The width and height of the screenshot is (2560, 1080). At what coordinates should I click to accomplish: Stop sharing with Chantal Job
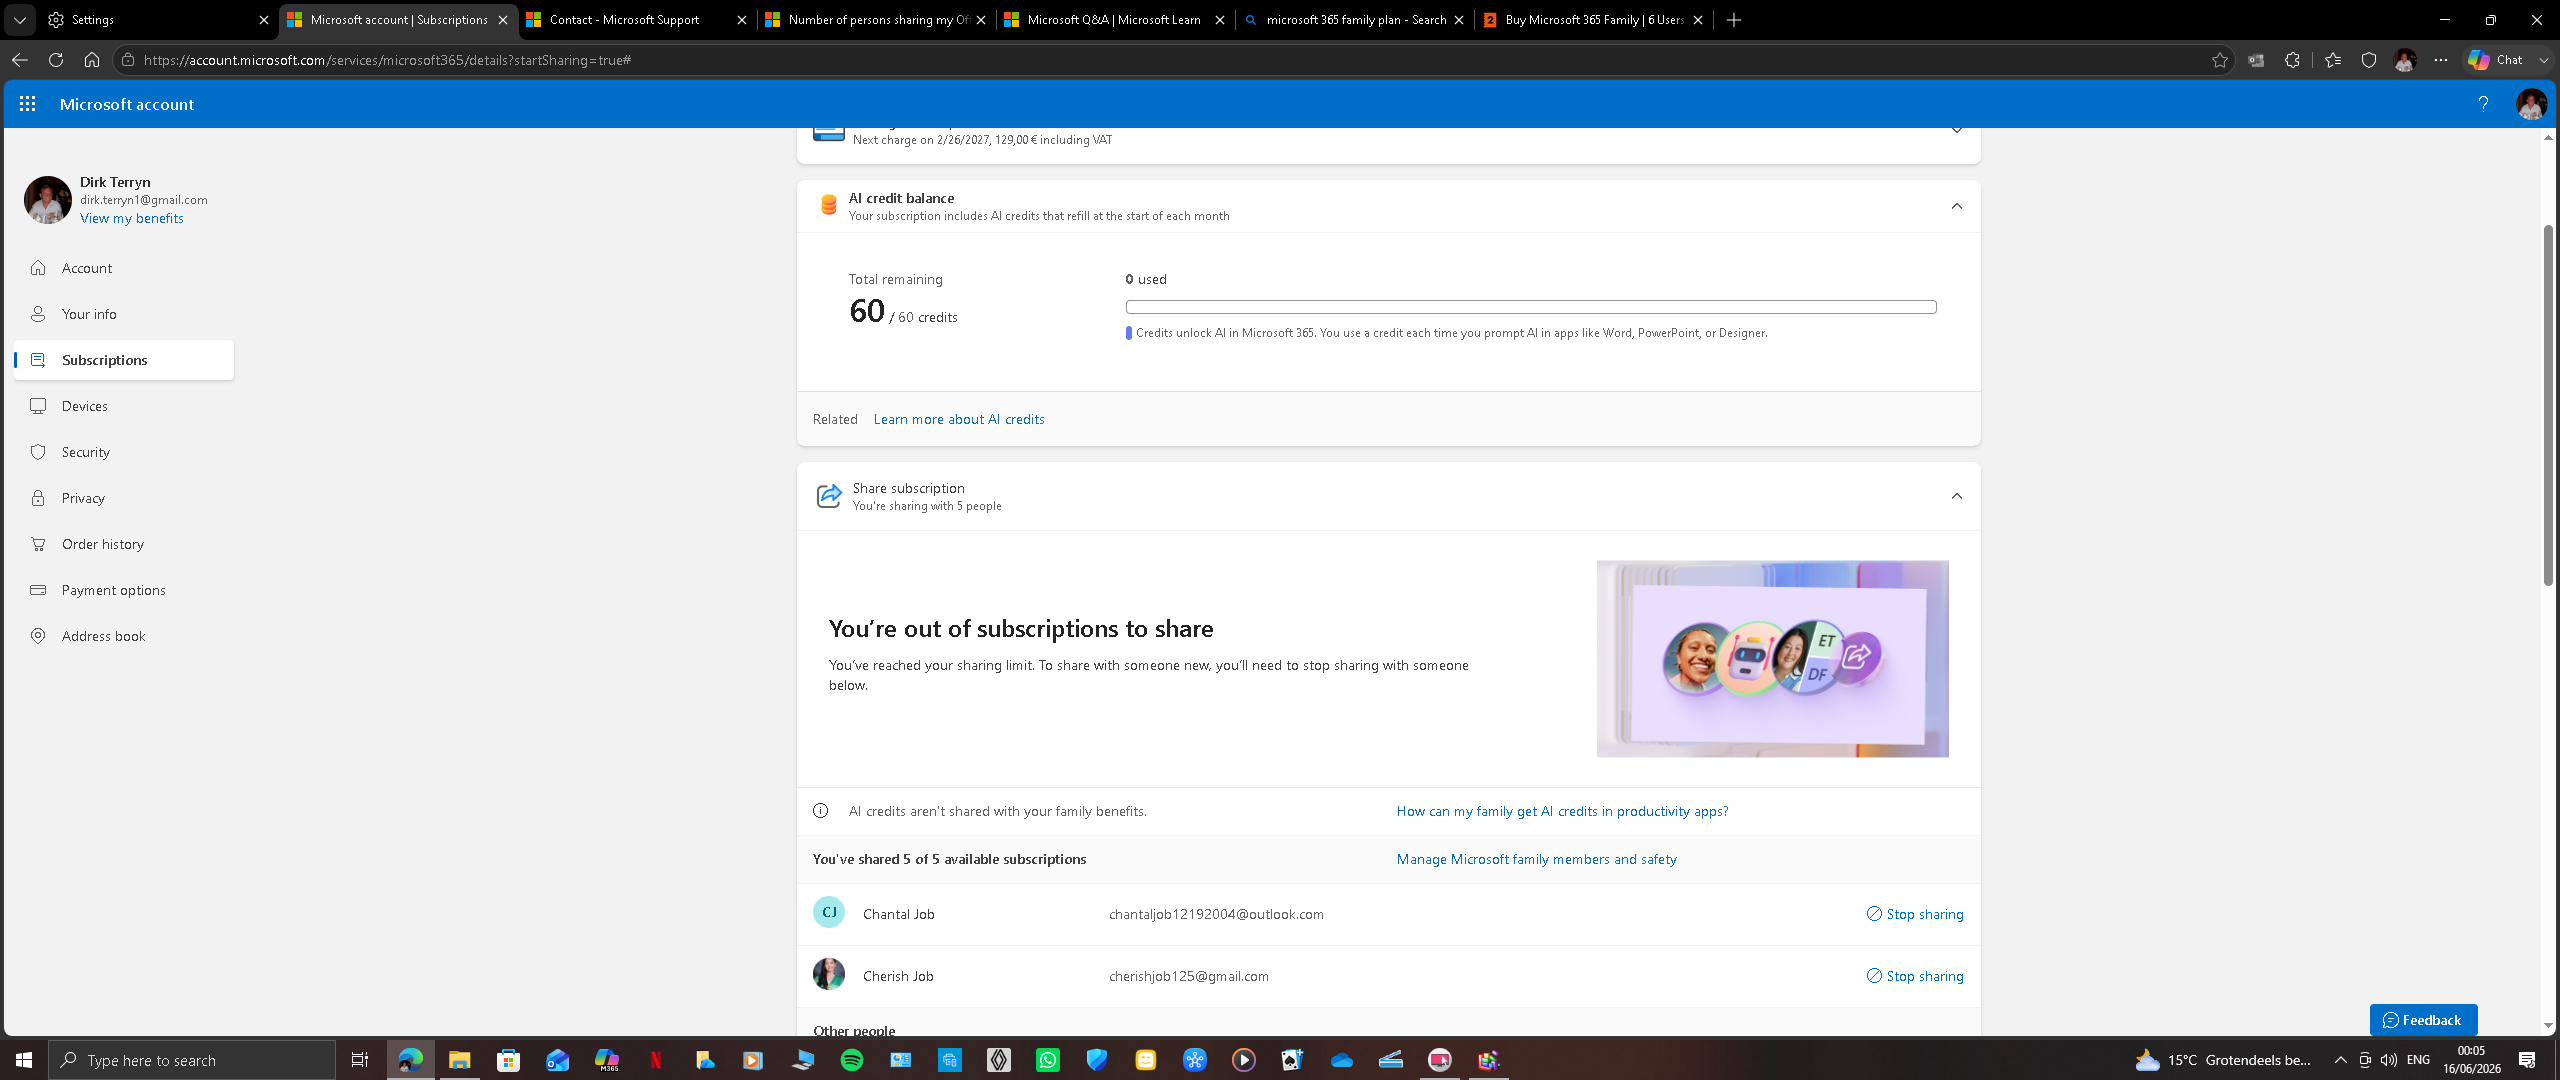tap(1915, 914)
